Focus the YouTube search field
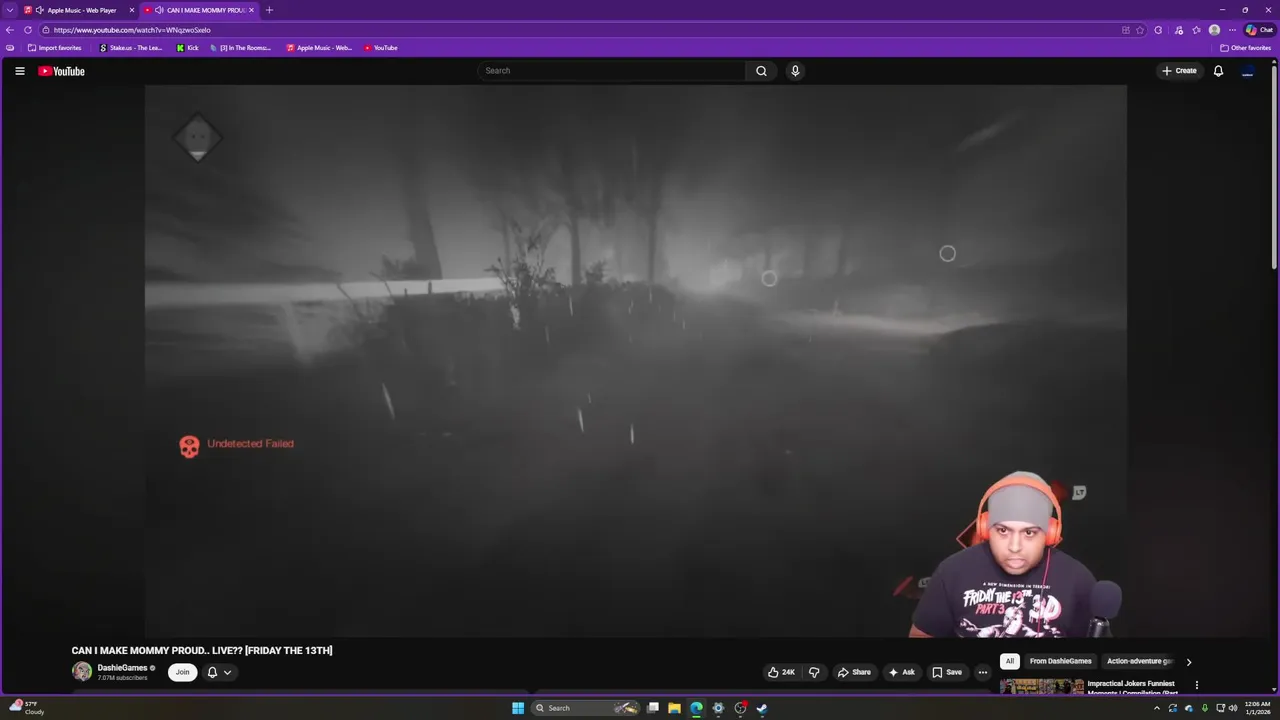 [x=611, y=71]
